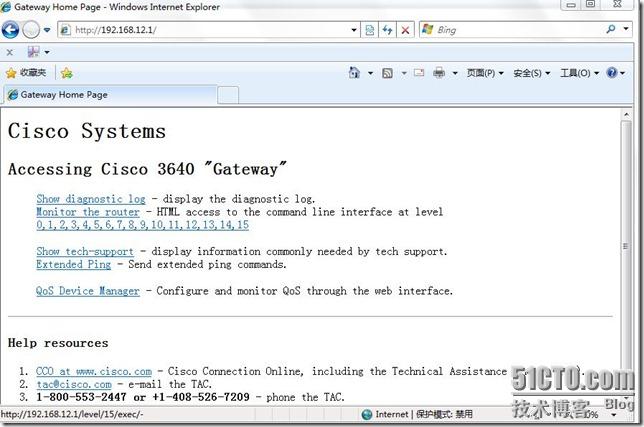
Task: Click the Internet zone globe icon in status bar
Action: (x=367, y=414)
